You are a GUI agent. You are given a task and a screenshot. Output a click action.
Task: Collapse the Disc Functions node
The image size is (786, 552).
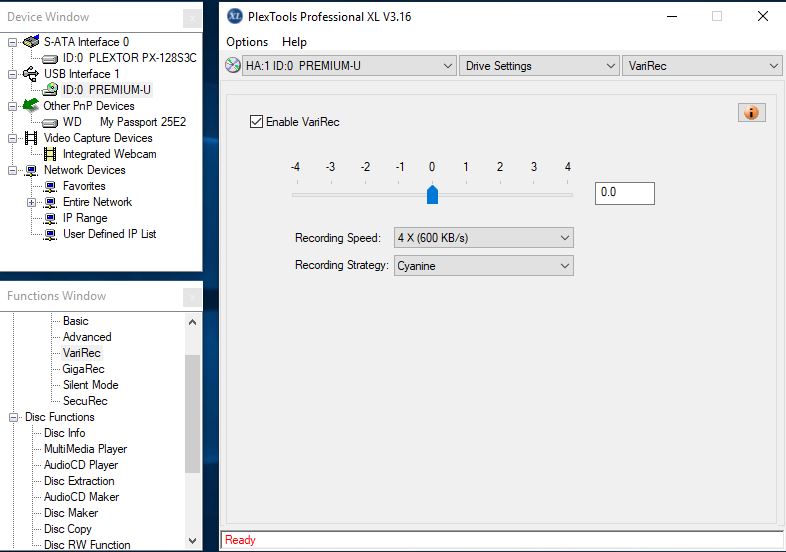(x=14, y=417)
